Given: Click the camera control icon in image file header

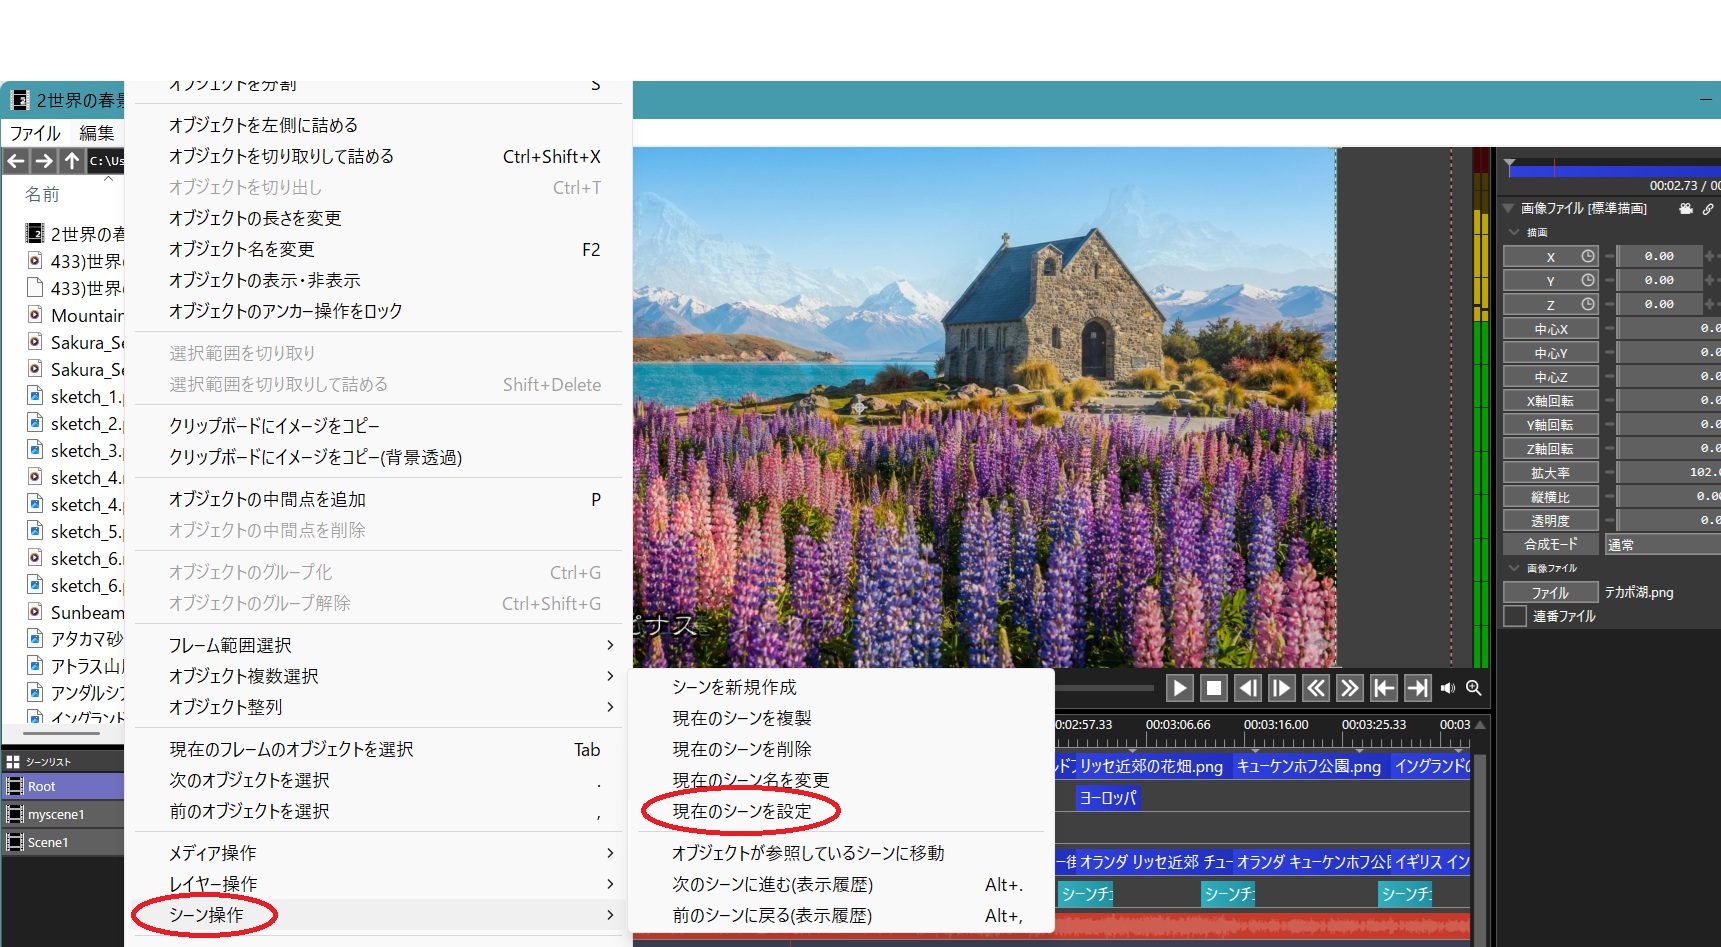Looking at the screenshot, I should point(1686,209).
